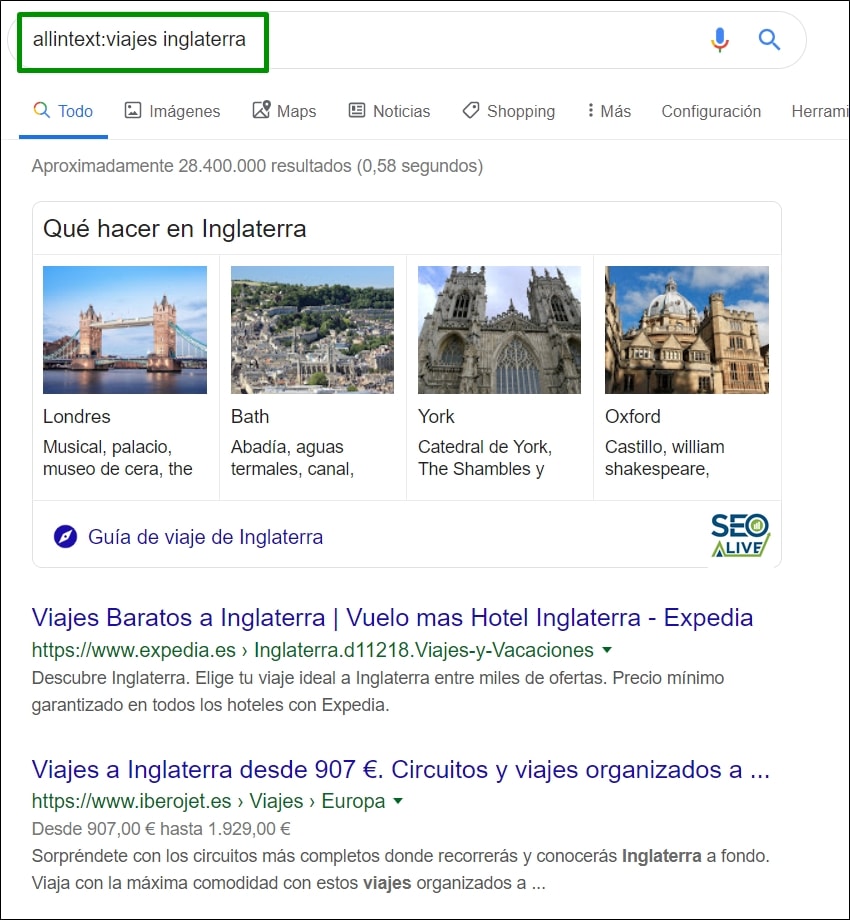Open the Guía de viaje de Inglaterra link
The height and width of the screenshot is (920, 850).
tap(205, 537)
